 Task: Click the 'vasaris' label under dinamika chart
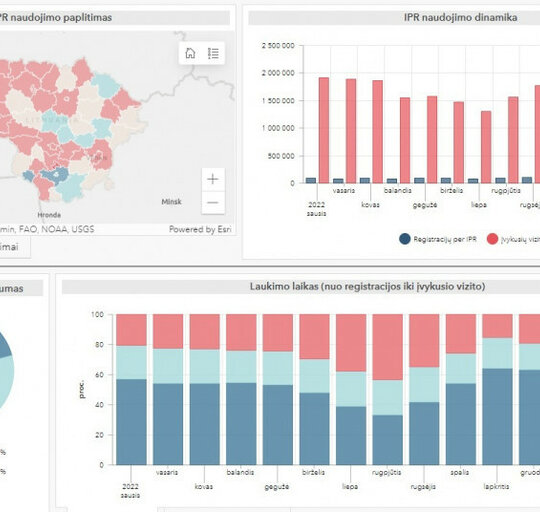[x=344, y=190]
